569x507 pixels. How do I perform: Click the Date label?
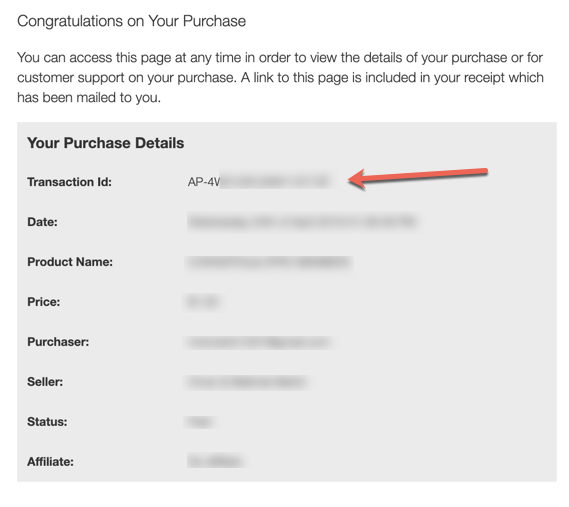[x=42, y=222]
